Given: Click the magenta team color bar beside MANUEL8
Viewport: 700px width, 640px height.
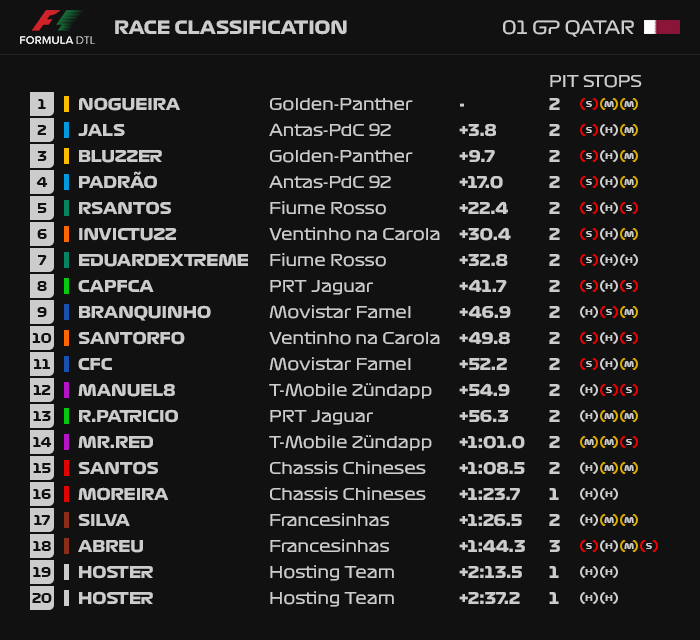Looking at the screenshot, I should (67, 390).
